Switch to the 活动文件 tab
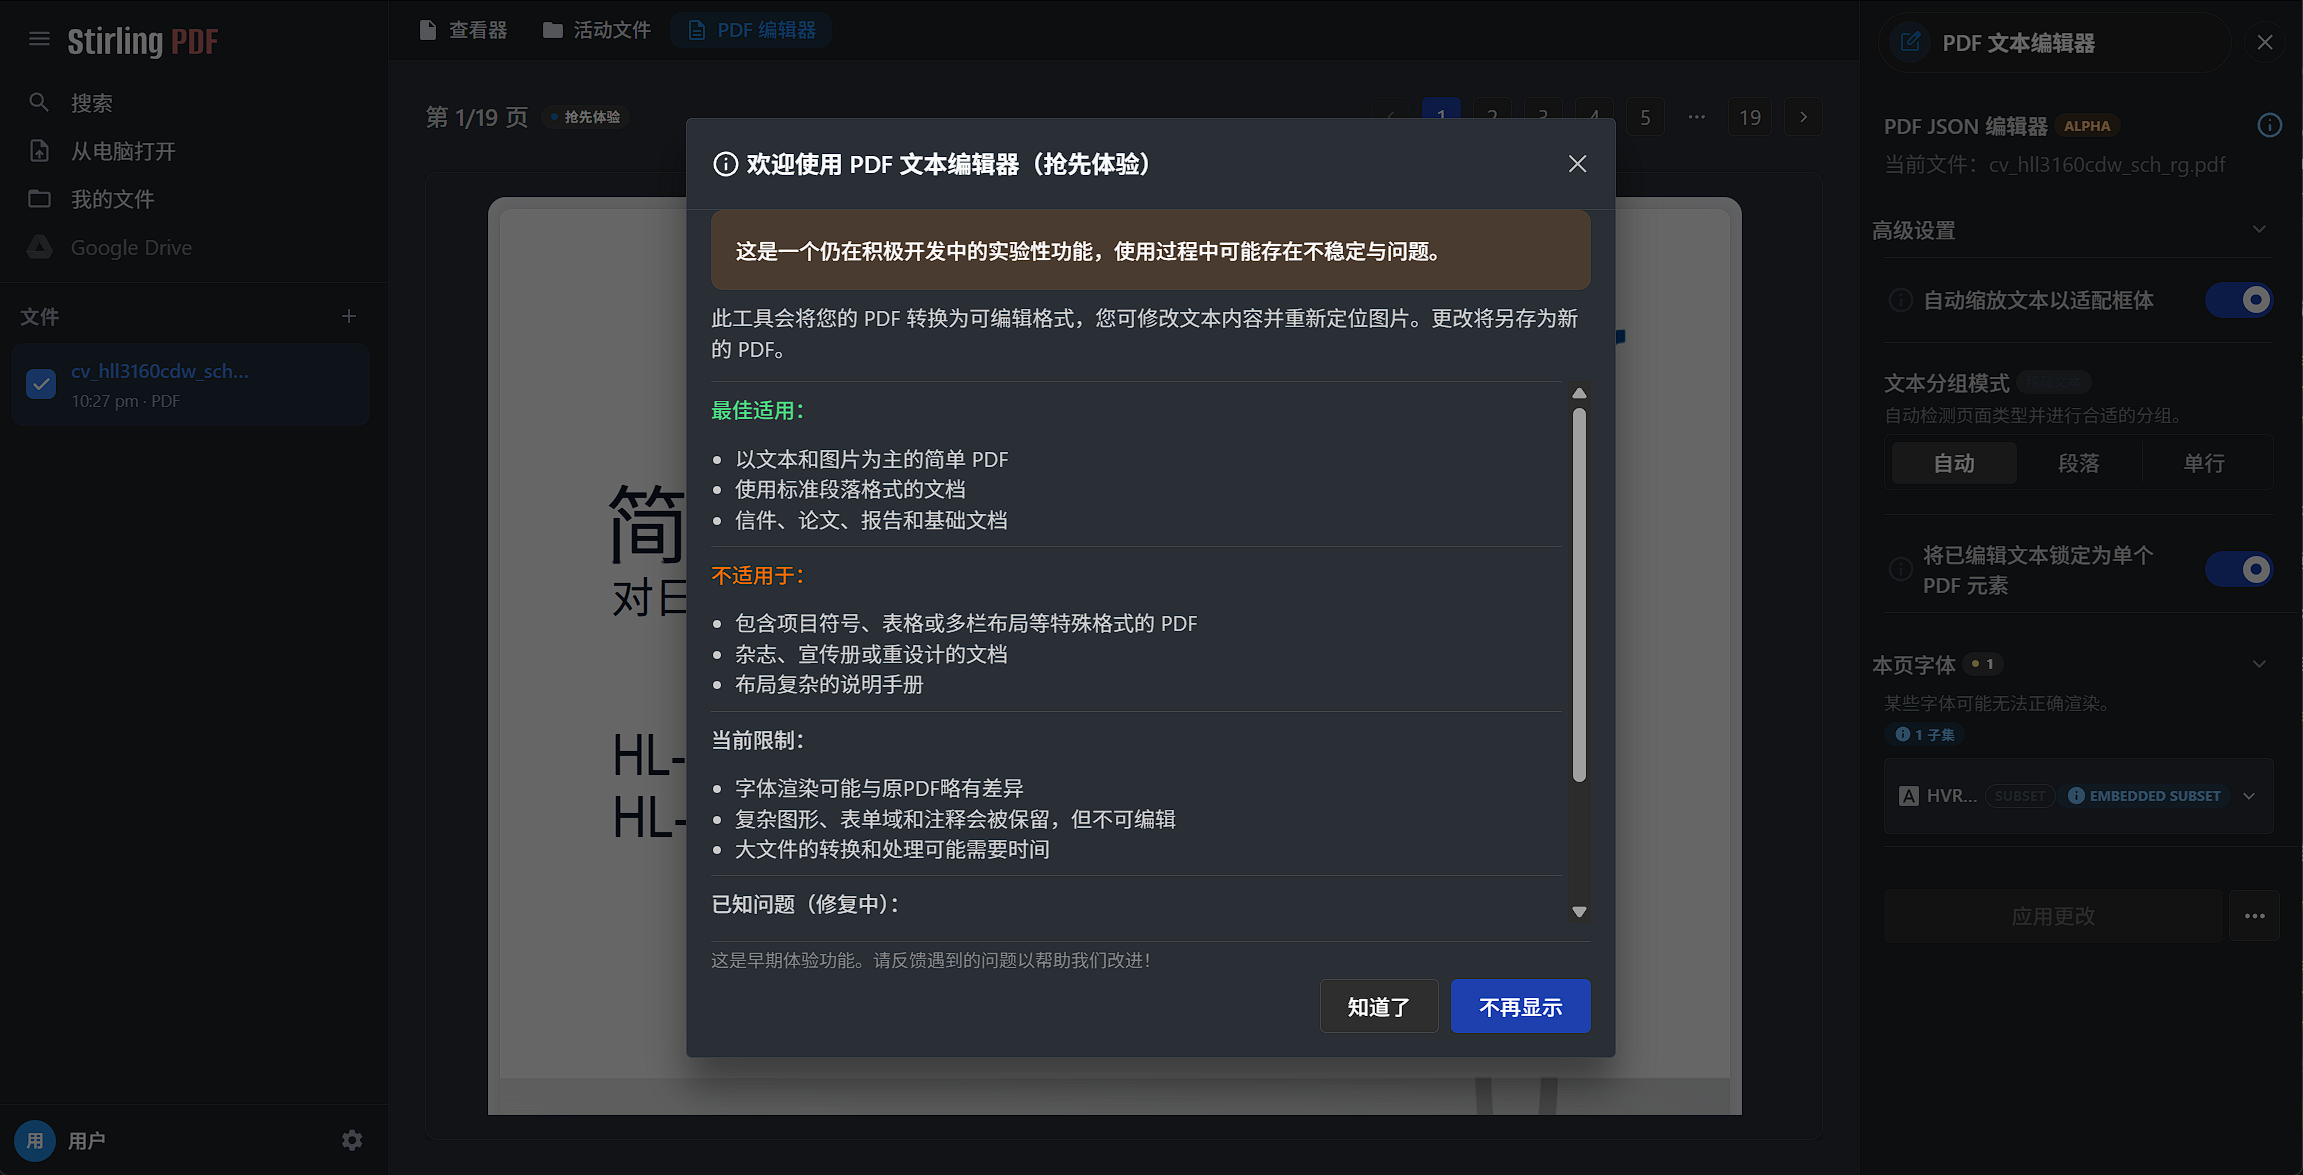This screenshot has height=1175, width=2303. [x=597, y=30]
